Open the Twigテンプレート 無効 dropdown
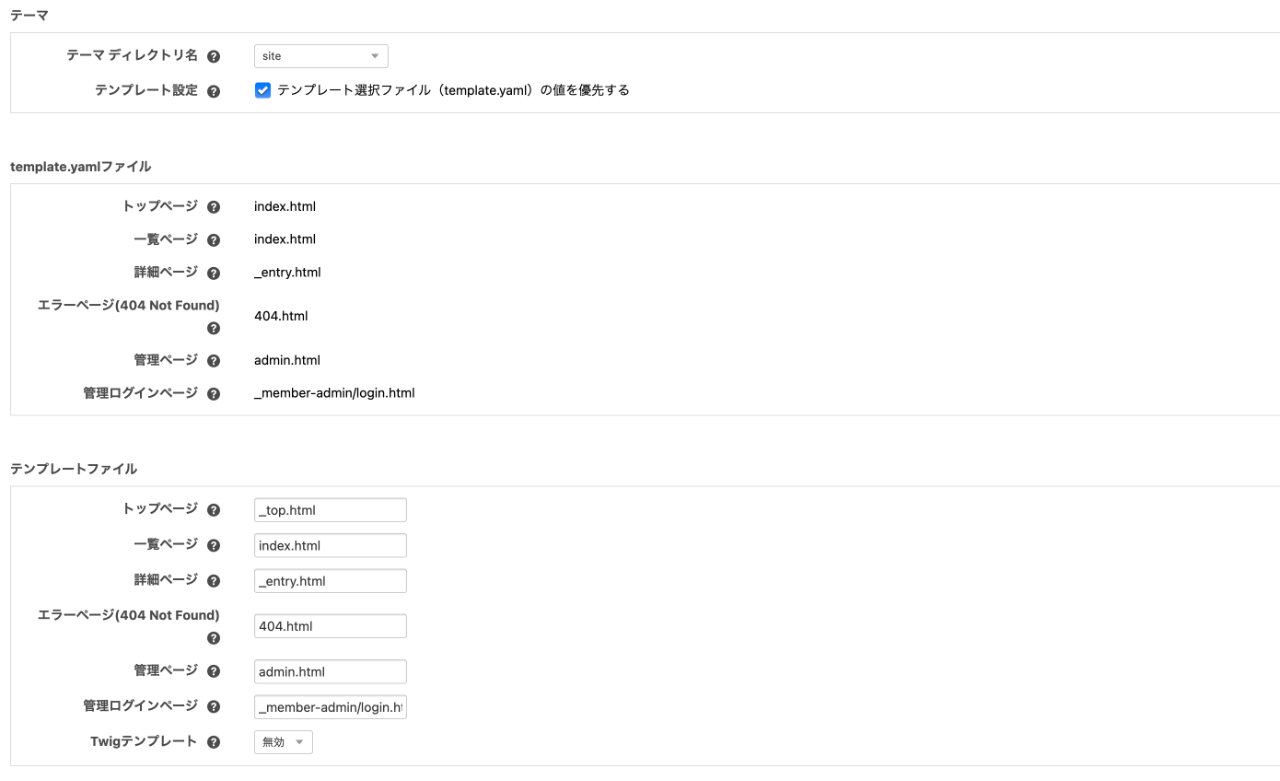 coord(284,742)
